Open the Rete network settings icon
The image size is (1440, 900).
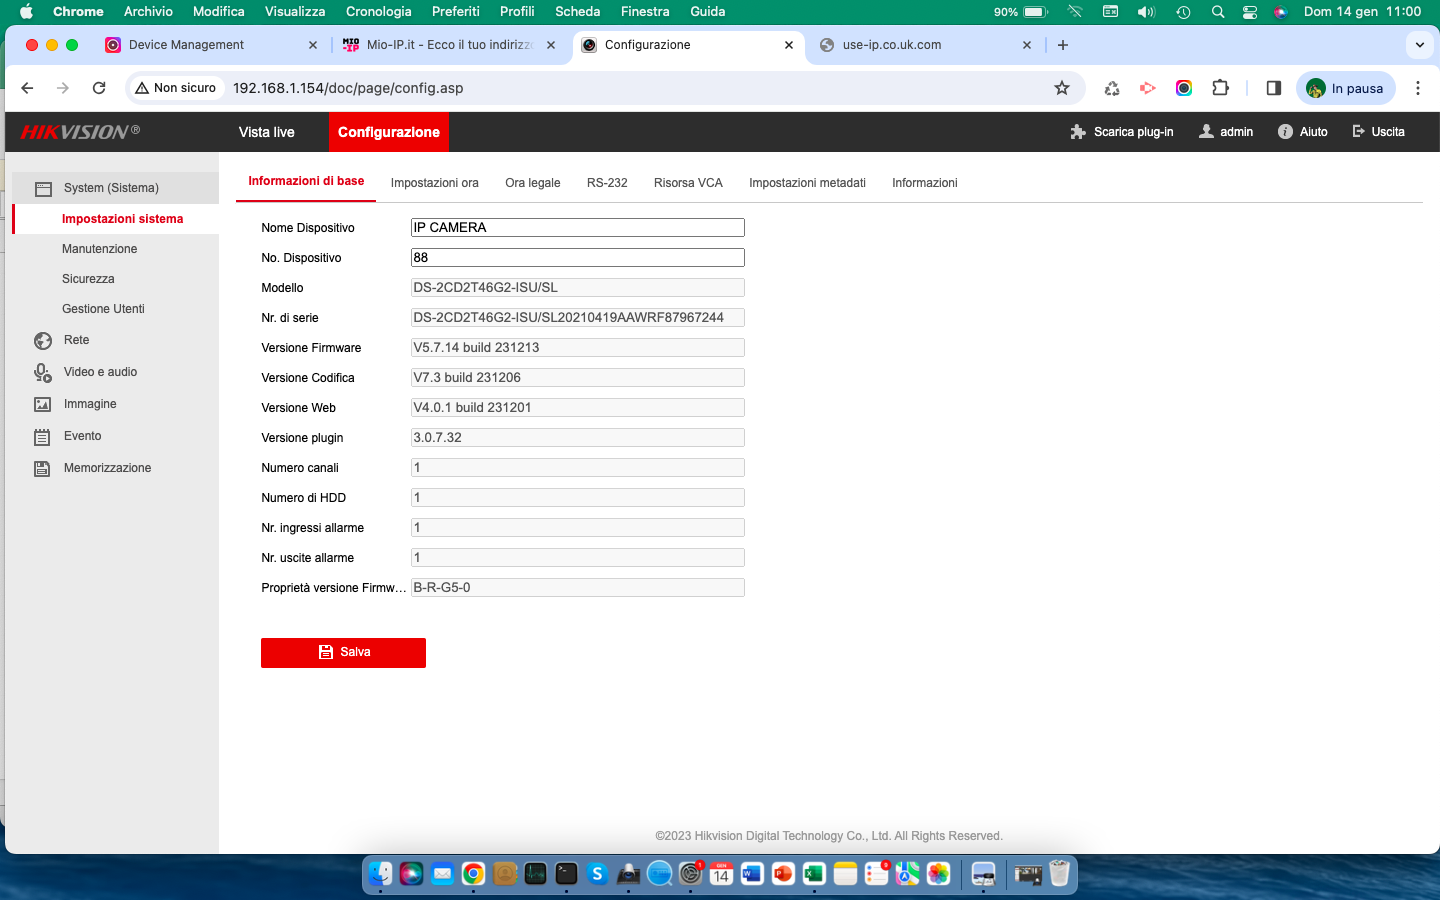coord(42,341)
